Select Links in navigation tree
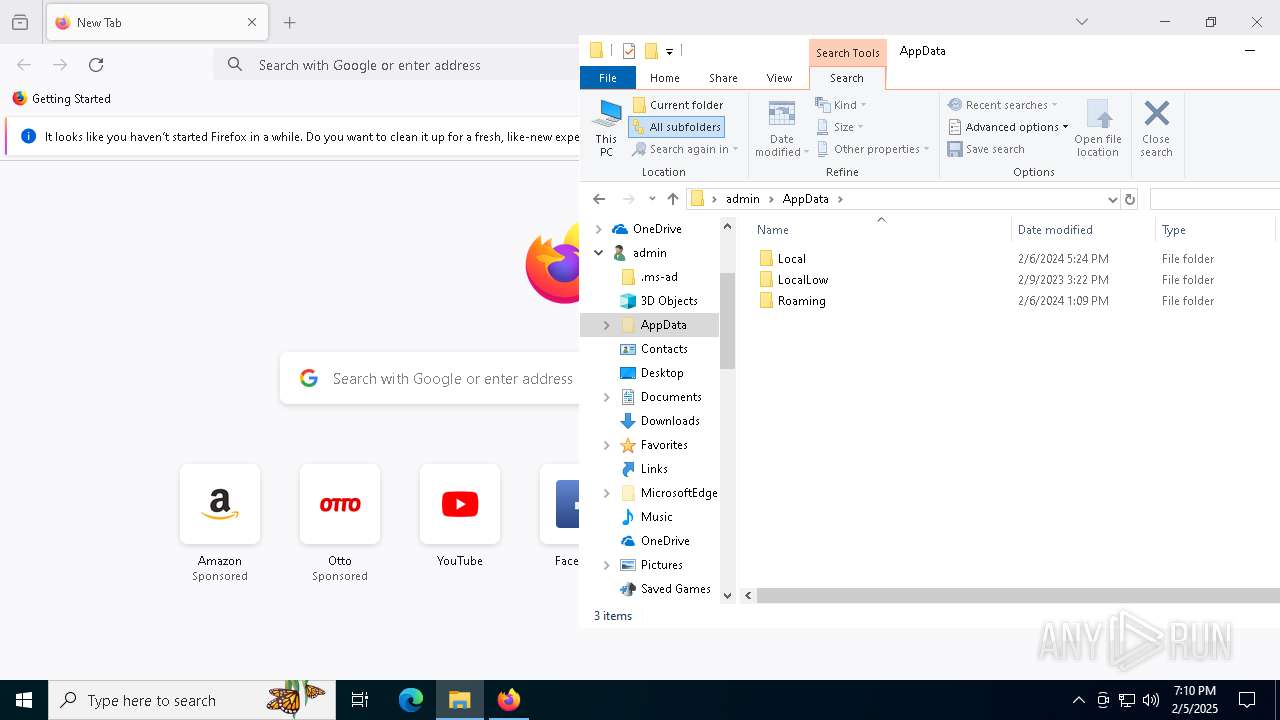This screenshot has width=1280, height=720. click(x=653, y=469)
